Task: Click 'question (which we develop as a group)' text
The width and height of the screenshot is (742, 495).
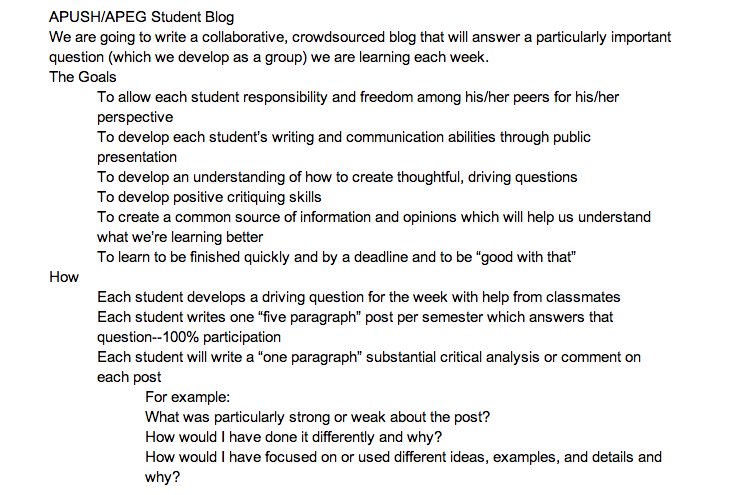Action: tap(178, 57)
